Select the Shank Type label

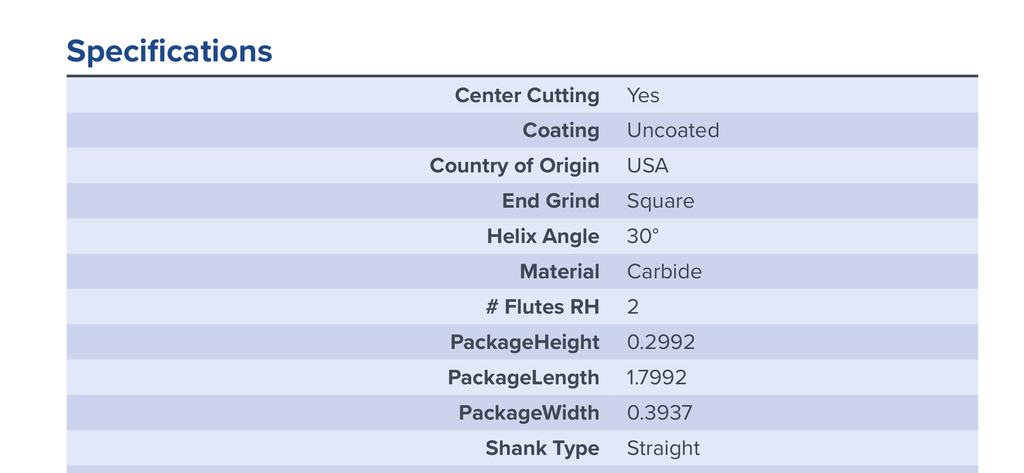coord(543,448)
